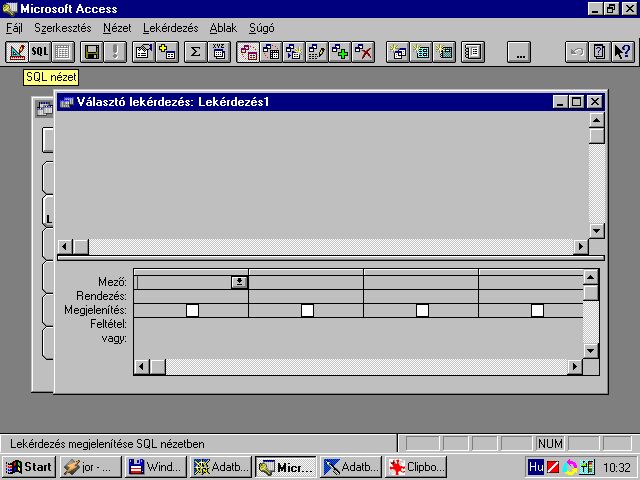Image resolution: width=640 pixels, height=480 pixels.
Task: Click Hu keyboard language tray indicator
Action: (x=536, y=467)
